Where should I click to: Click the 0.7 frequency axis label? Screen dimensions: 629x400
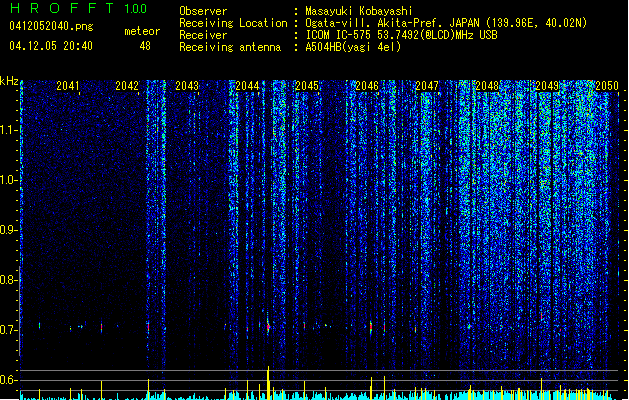(x=8, y=330)
